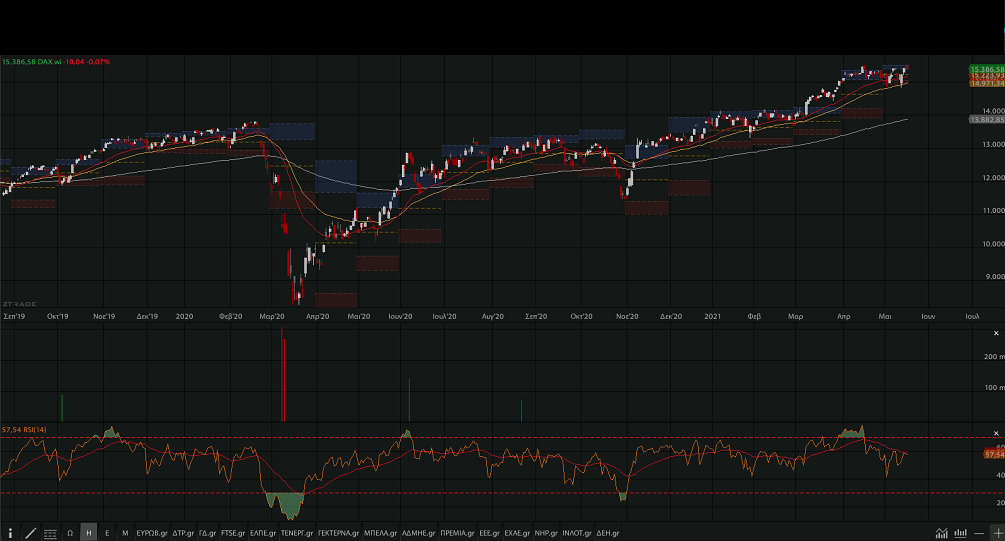Switch to the M timeframe

tap(125, 533)
